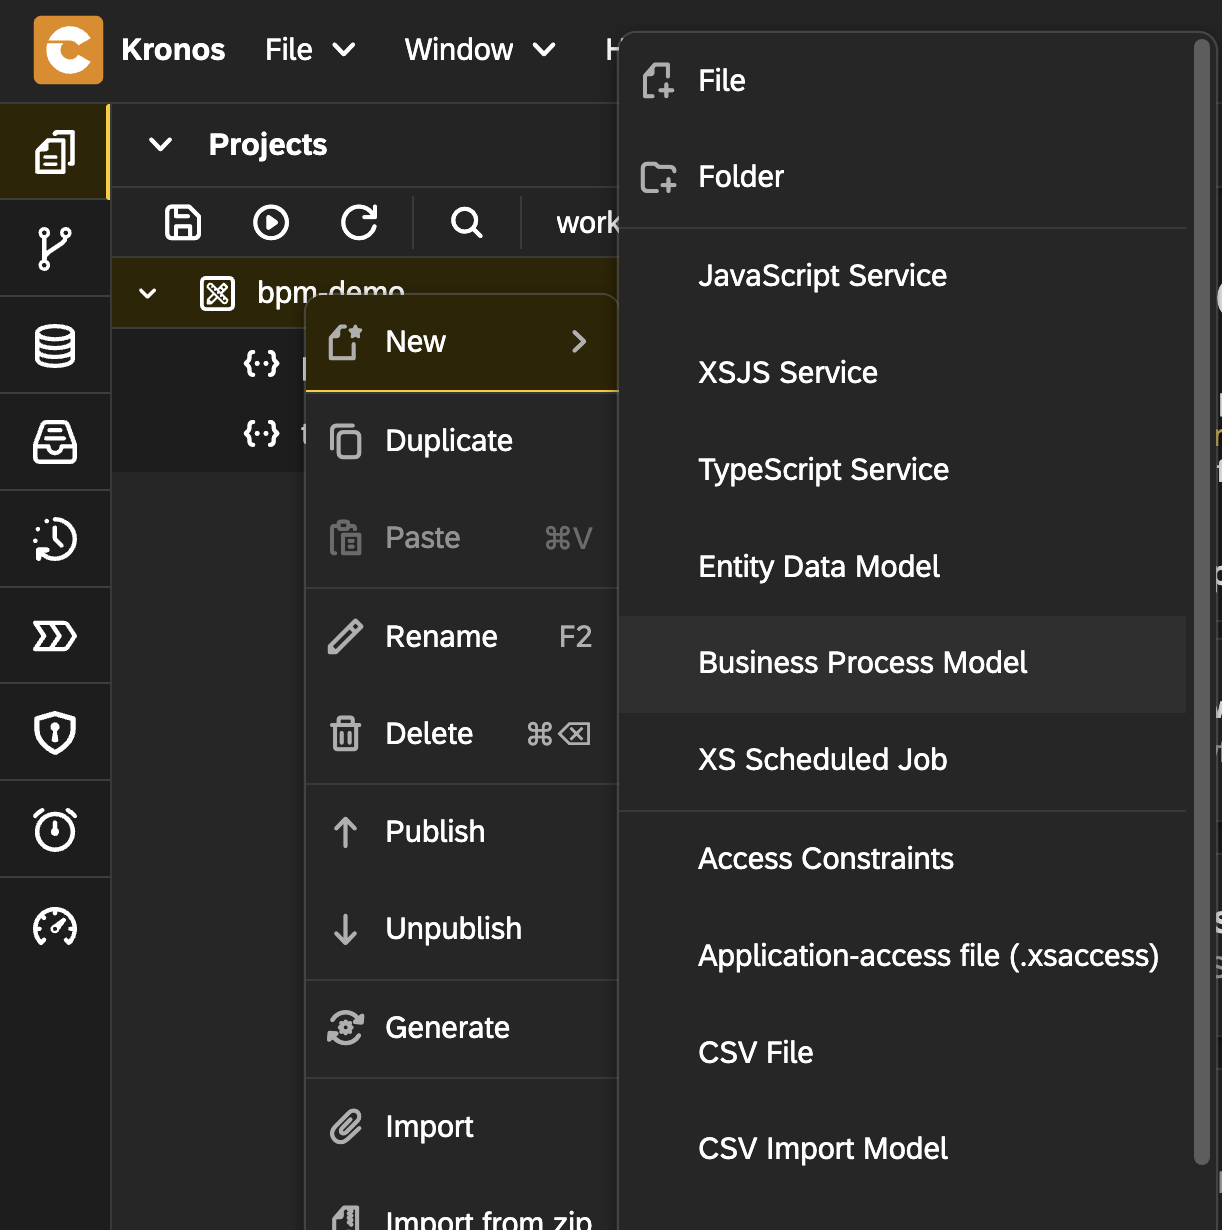Click the submenu vertical scrollbar

pos(1201,600)
